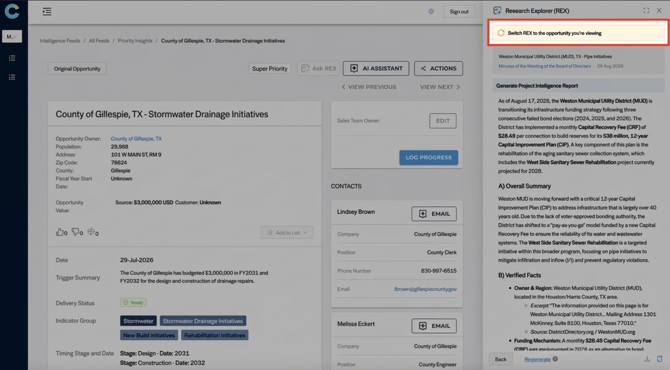The height and width of the screenshot is (370, 670).
Task: Click the 29-Jul-2026 date value
Action: 137,260
